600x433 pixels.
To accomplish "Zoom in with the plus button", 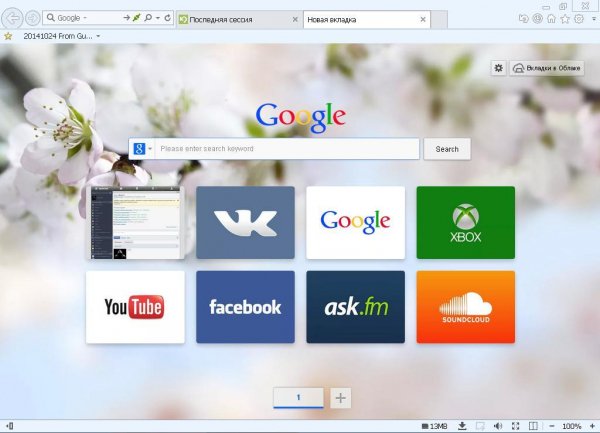I will tap(592, 426).
